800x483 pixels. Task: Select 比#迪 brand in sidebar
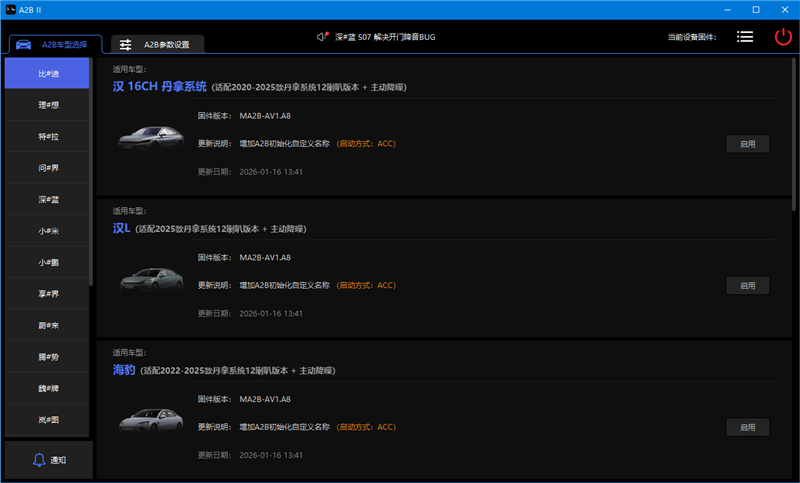coord(48,74)
